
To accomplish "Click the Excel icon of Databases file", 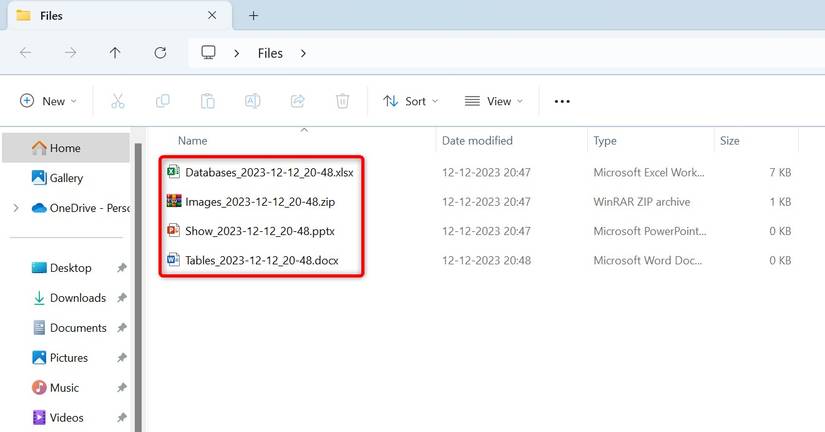I will click(x=173, y=172).
